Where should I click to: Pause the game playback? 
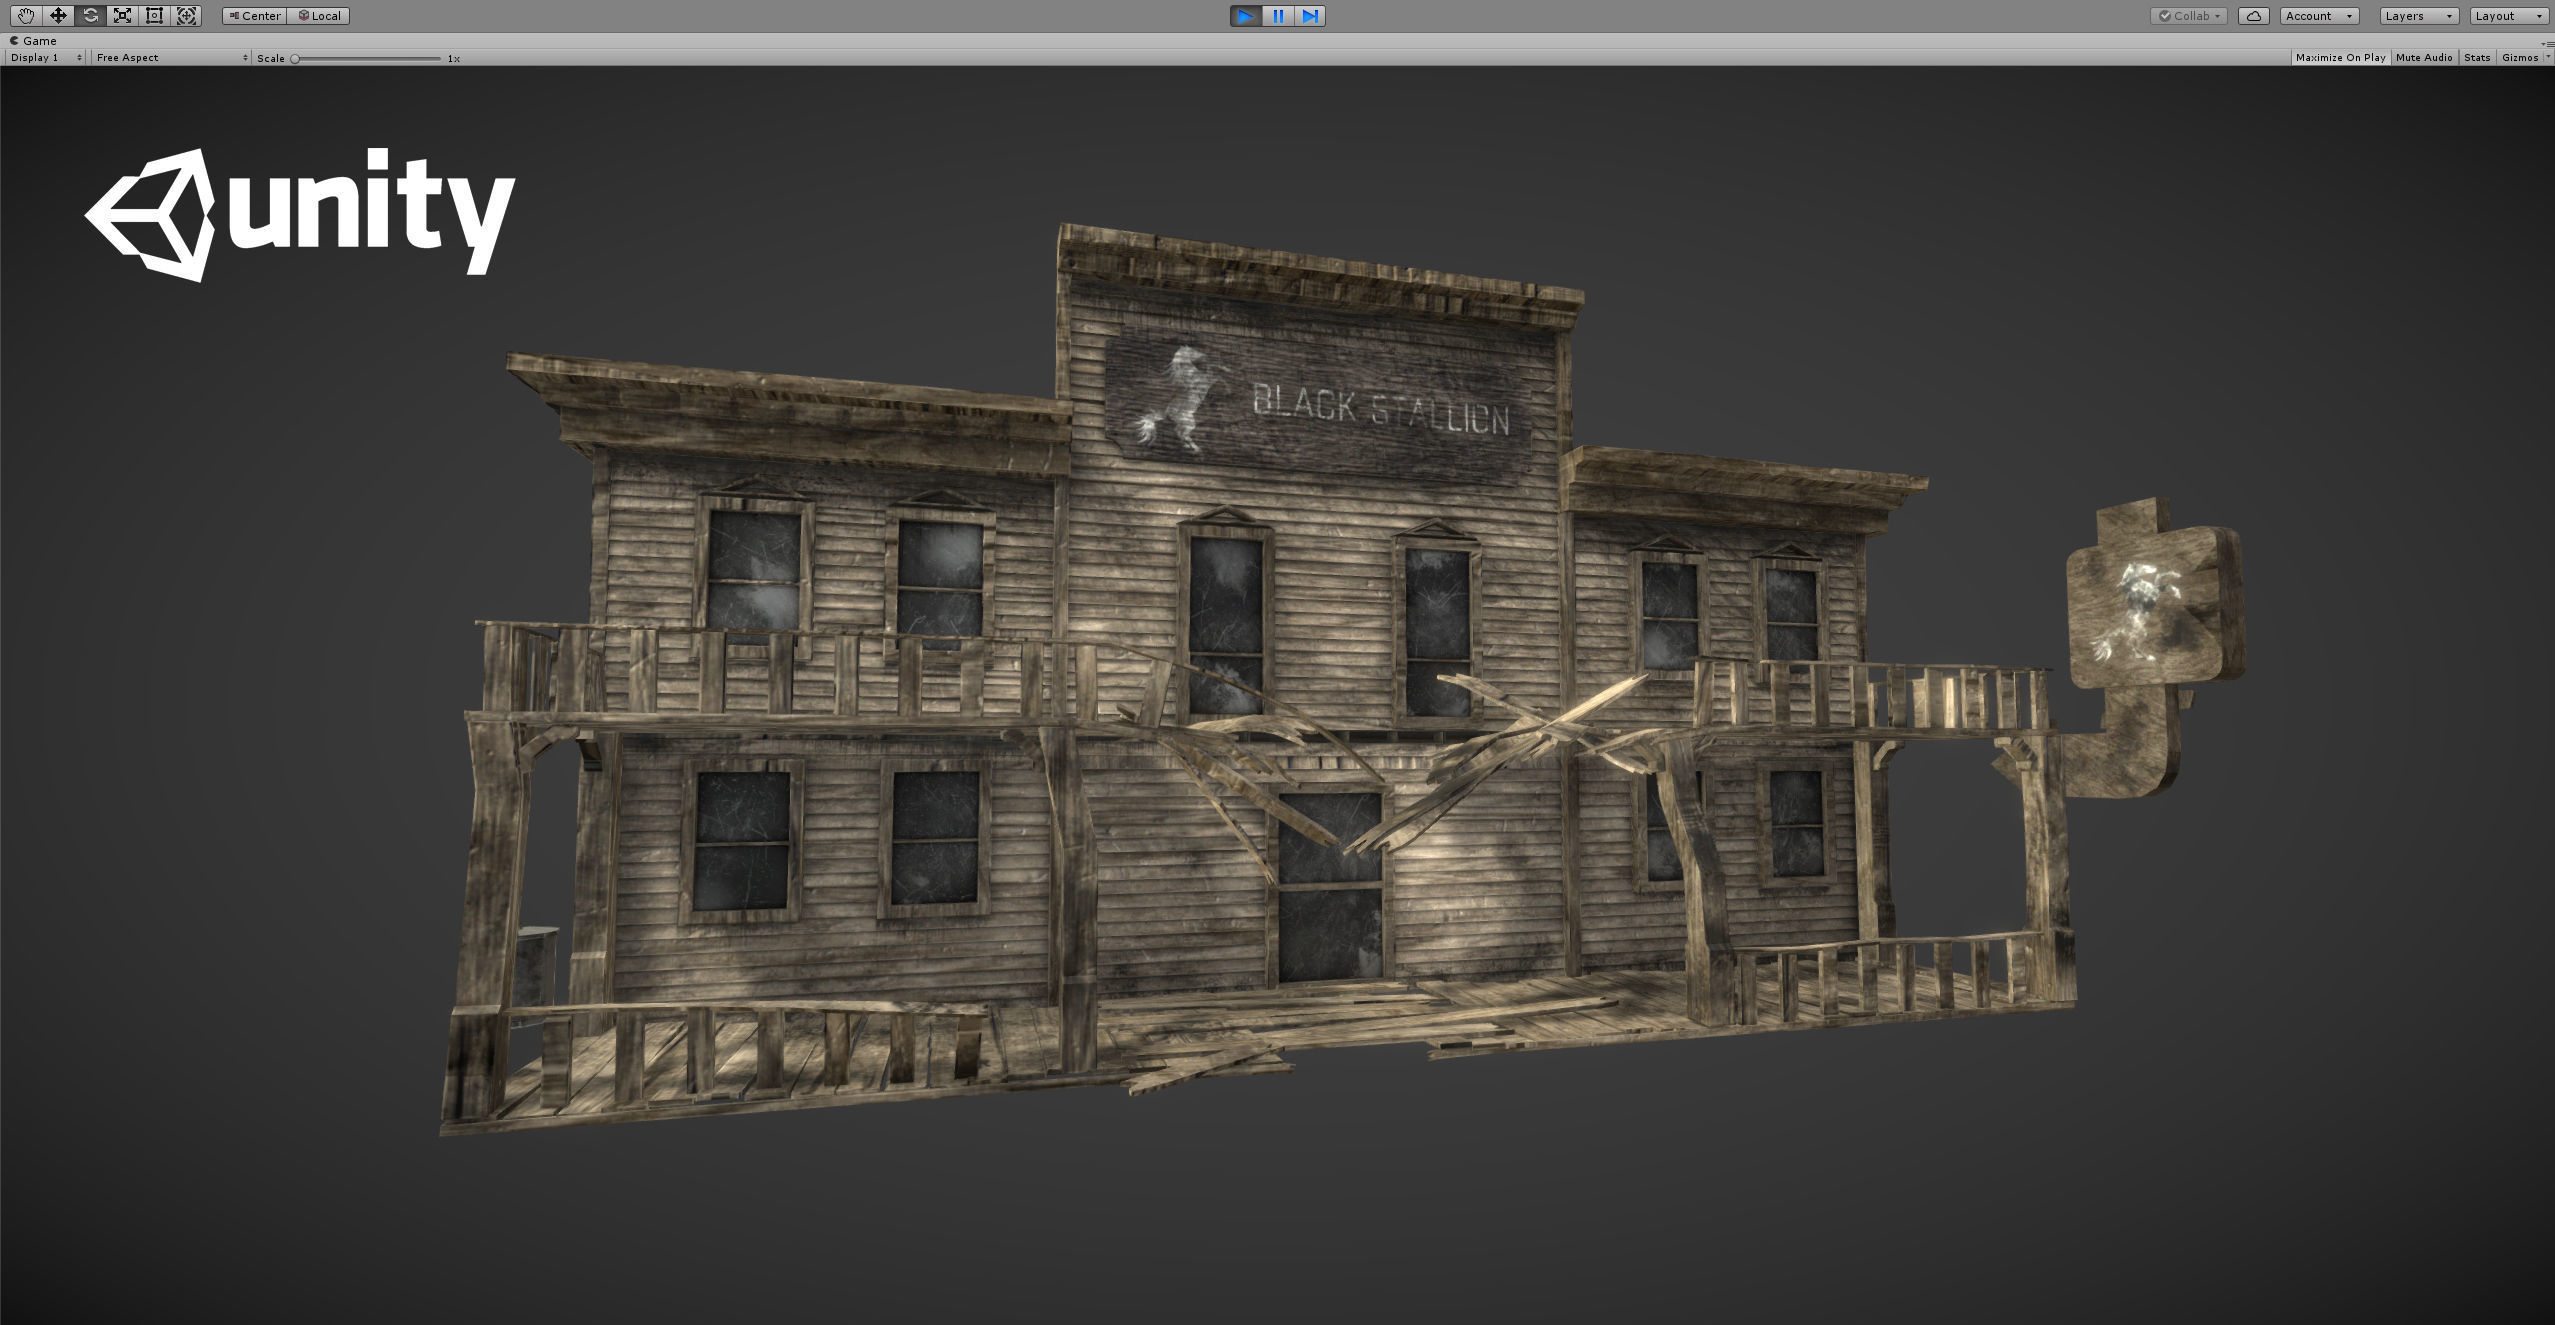1278,16
